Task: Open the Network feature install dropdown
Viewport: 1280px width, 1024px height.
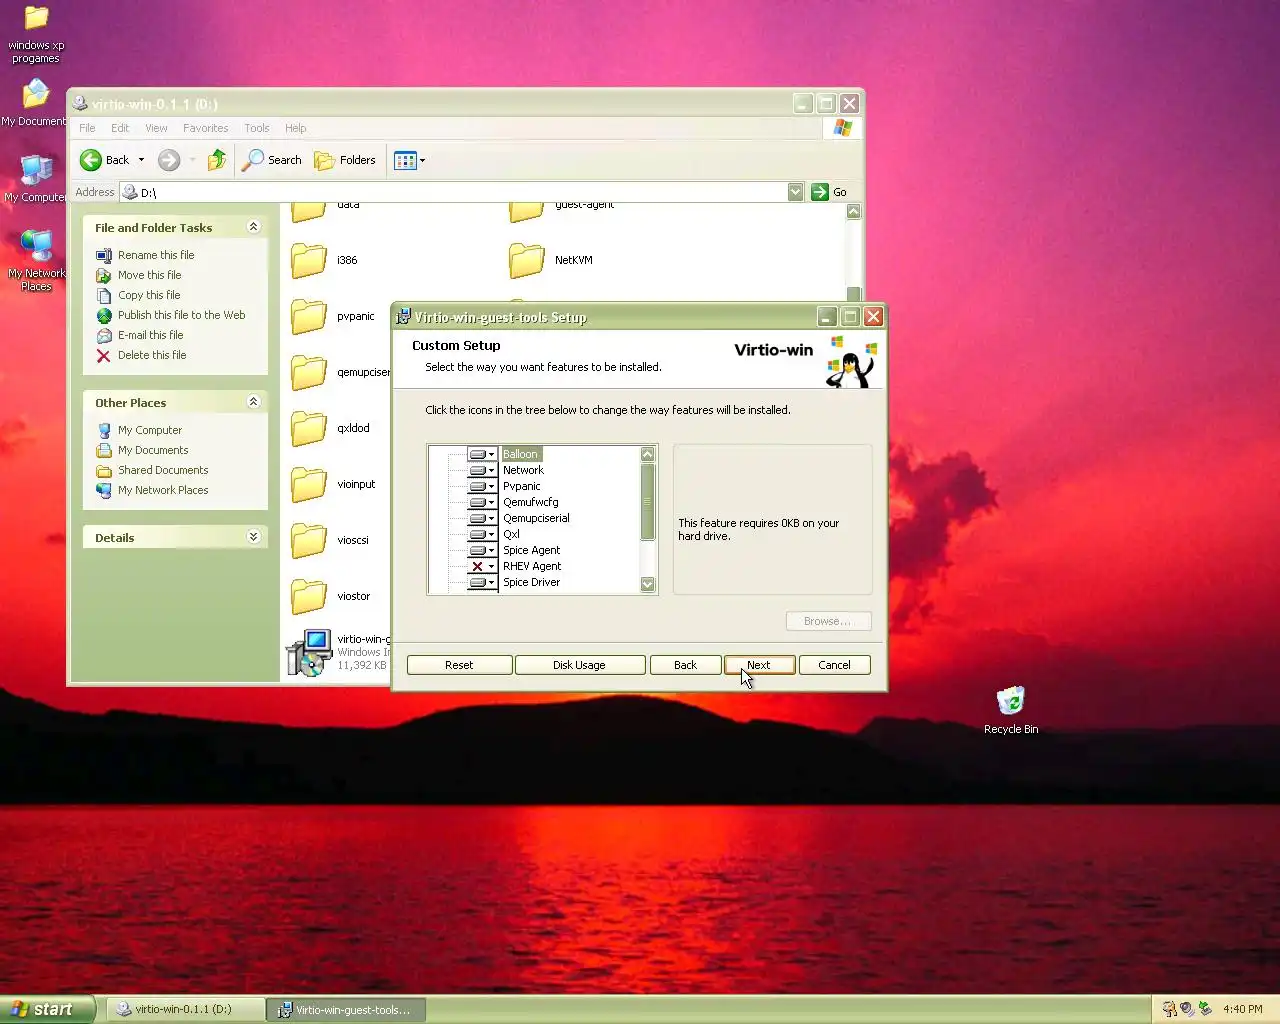Action: click(x=482, y=470)
